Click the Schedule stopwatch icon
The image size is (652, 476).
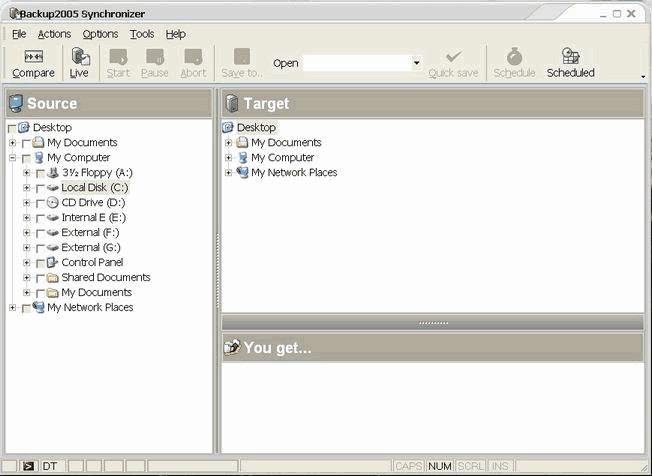click(x=514, y=56)
